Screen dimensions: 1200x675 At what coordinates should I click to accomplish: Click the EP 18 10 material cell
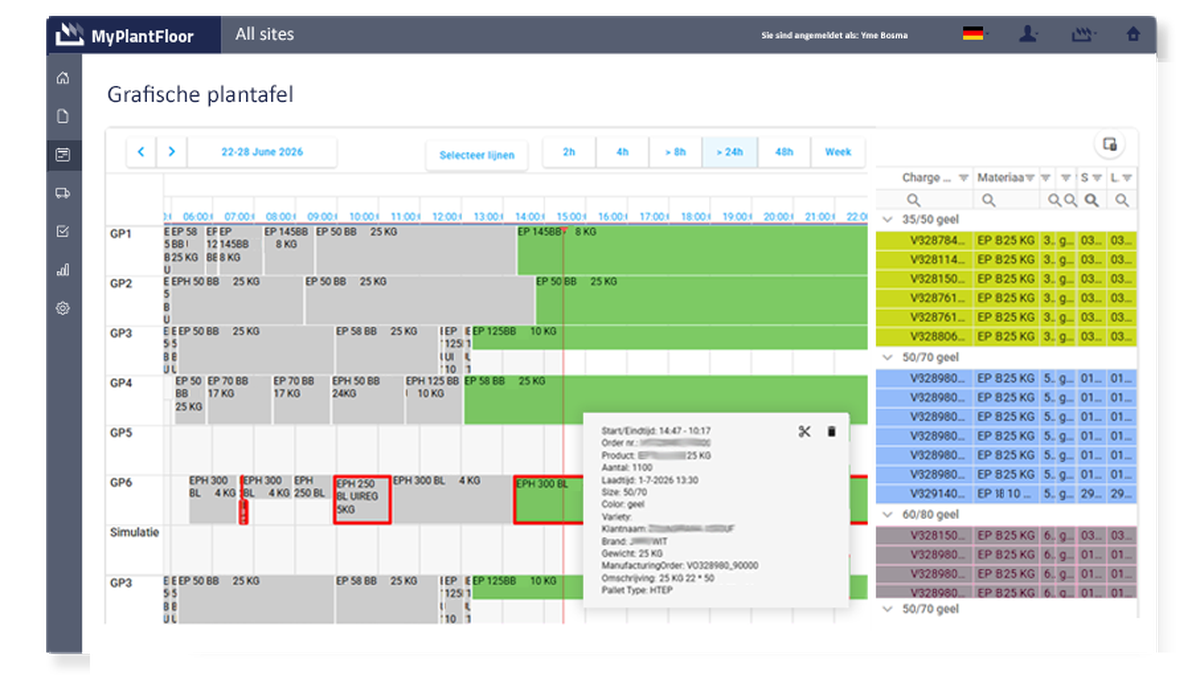pos(1005,494)
